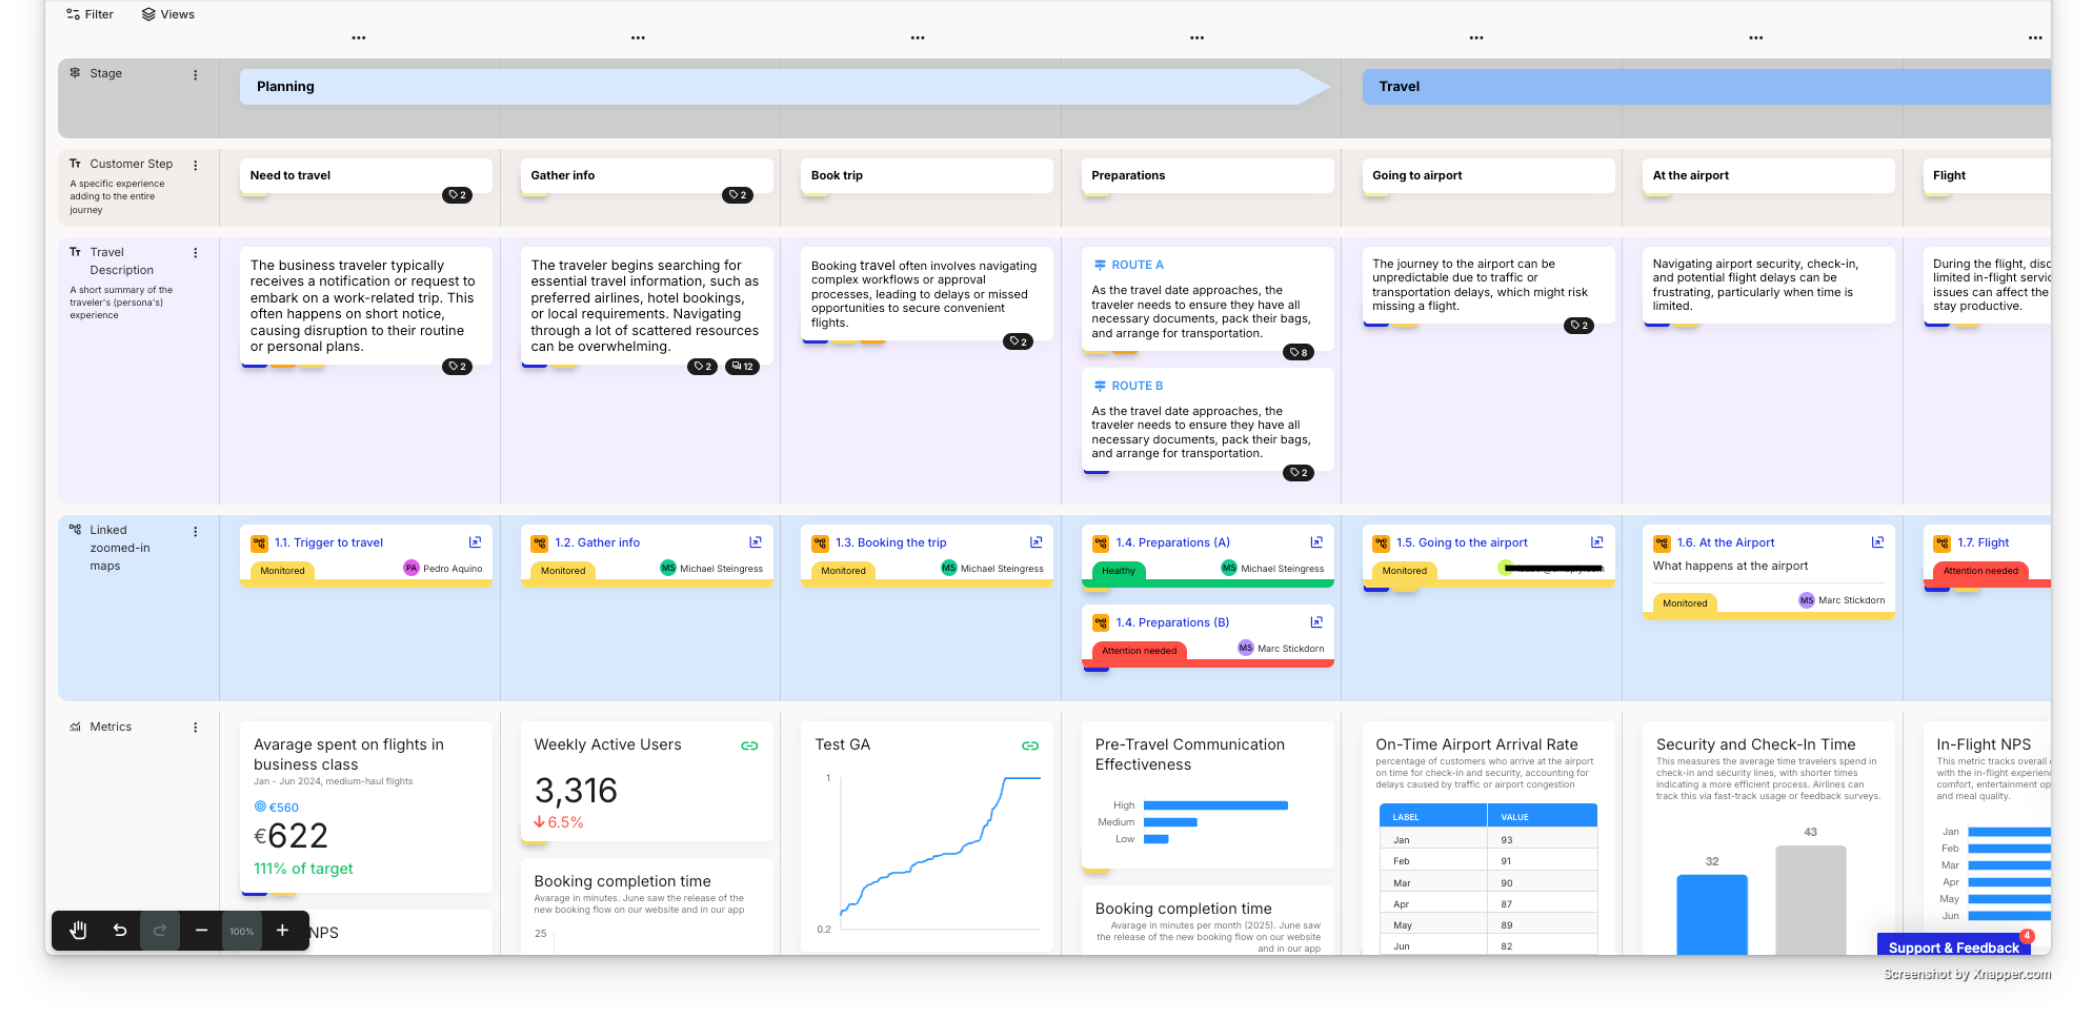2100x1020 pixels.
Task: Open the 1.3. Booking the trip link
Action: tap(889, 542)
